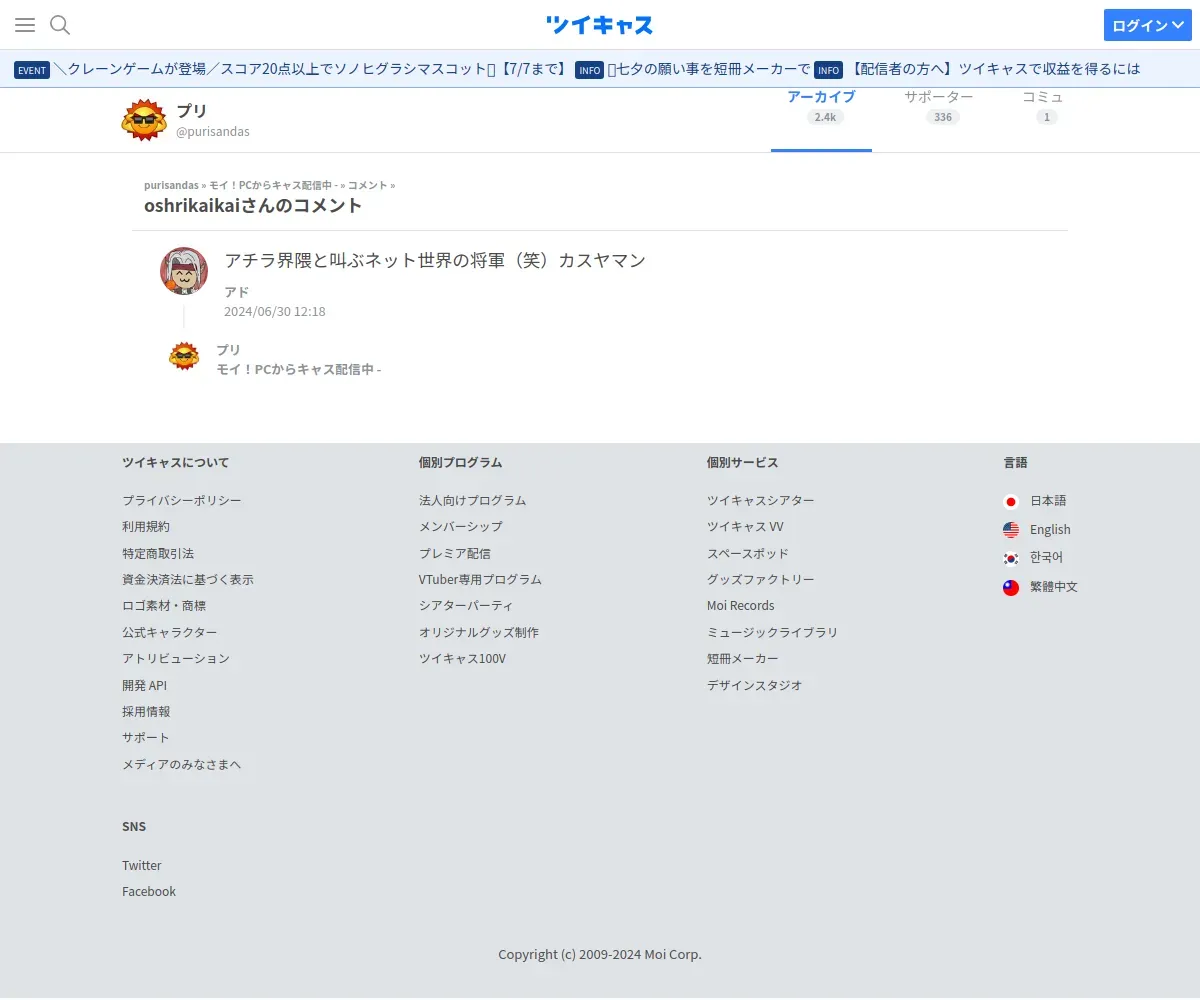
Task: Click the Korean flag icon
Action: pos(1011,558)
